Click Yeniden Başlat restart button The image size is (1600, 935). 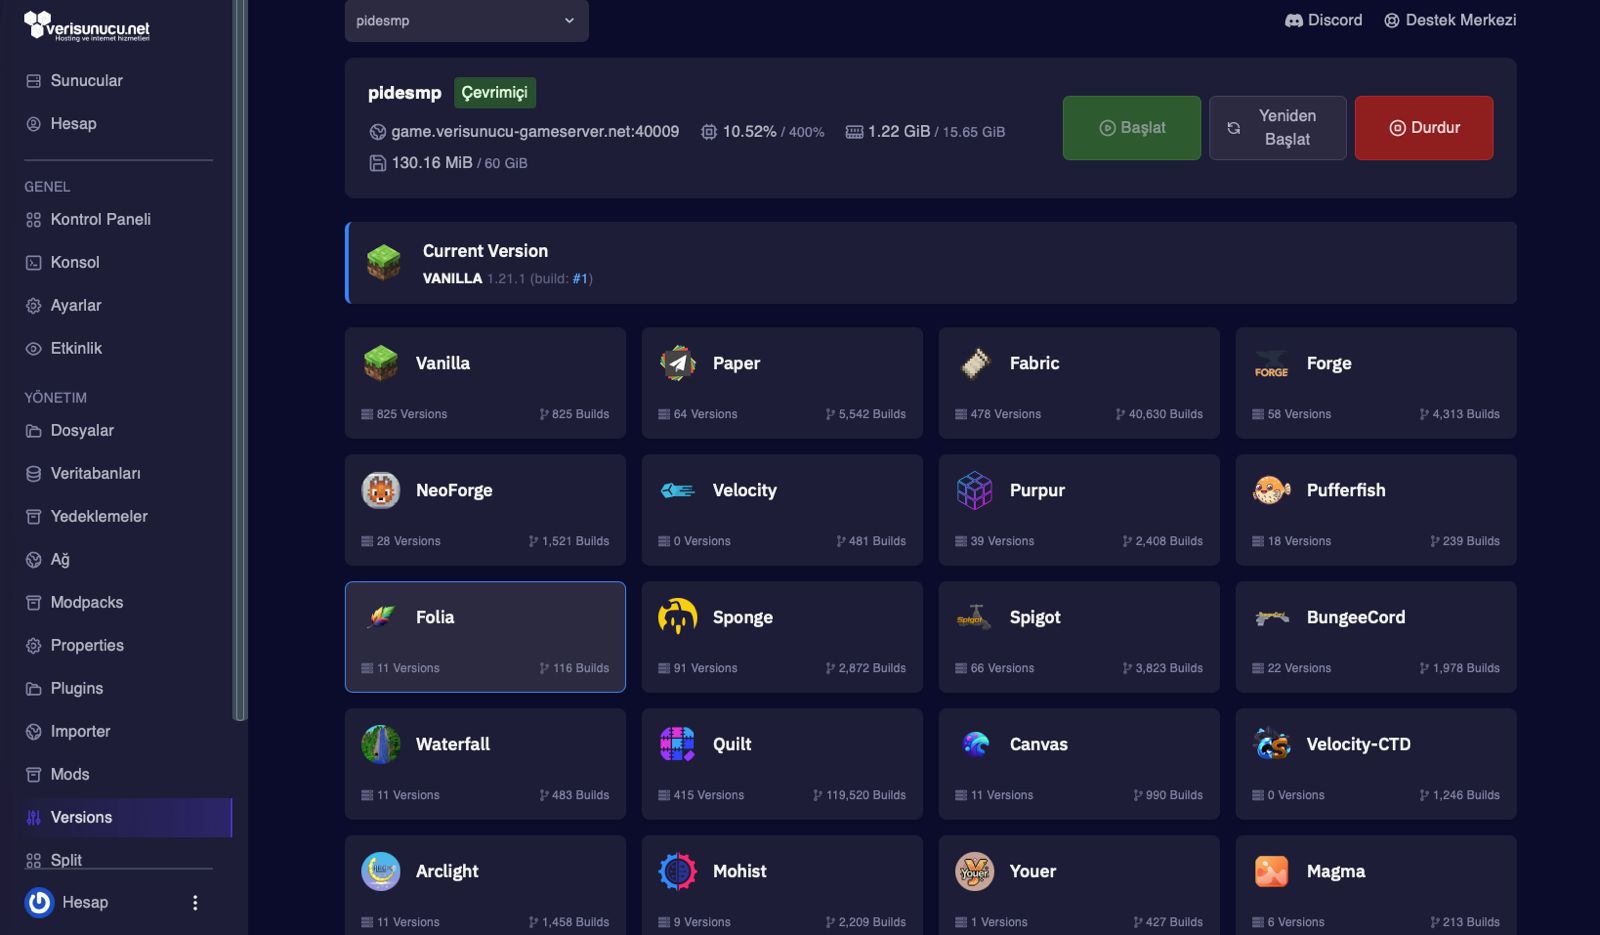click(x=1278, y=128)
